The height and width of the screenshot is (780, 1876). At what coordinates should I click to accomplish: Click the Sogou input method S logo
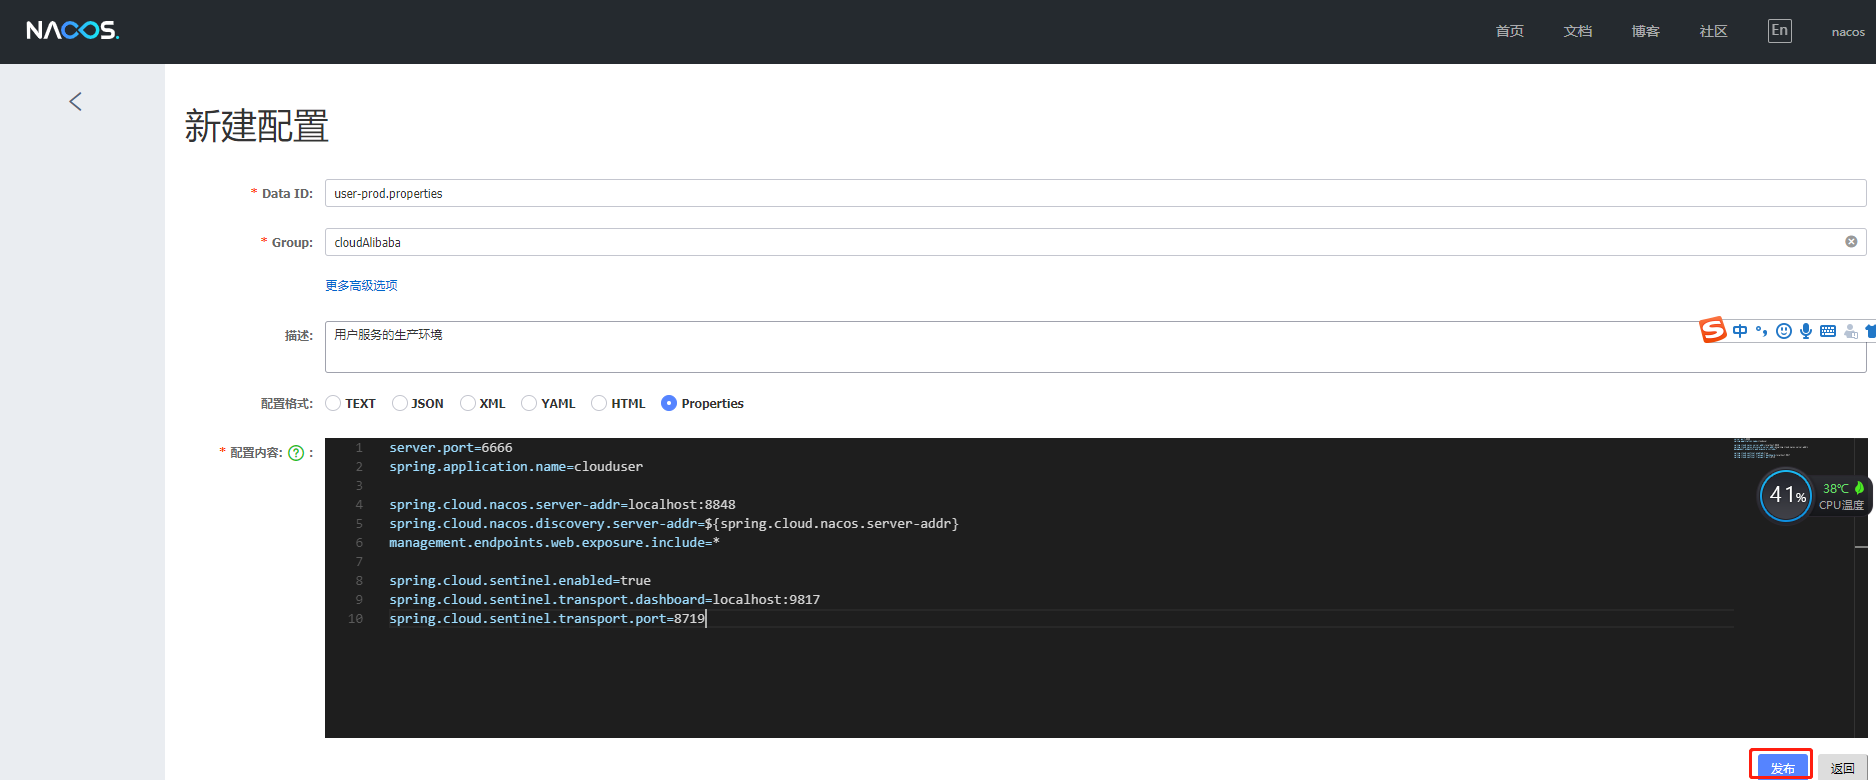tap(1713, 329)
